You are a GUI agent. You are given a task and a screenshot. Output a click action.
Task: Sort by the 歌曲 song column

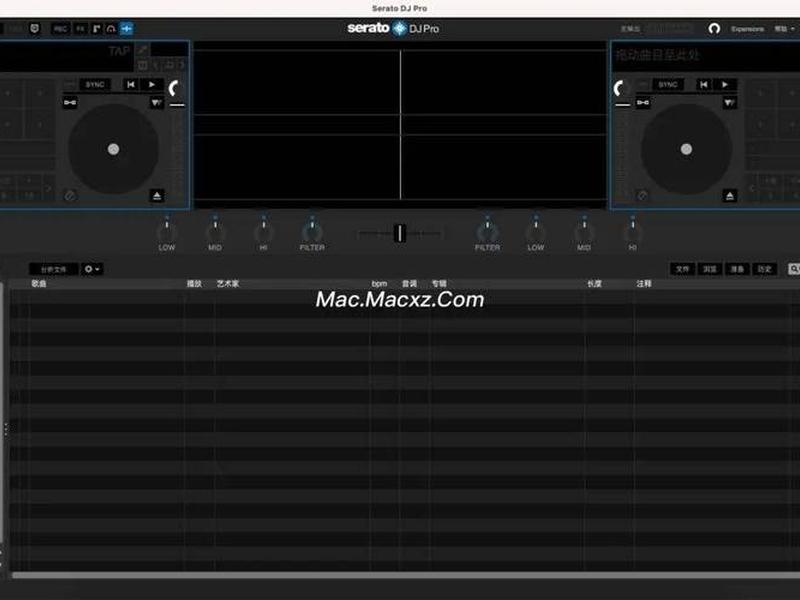tap(39, 284)
